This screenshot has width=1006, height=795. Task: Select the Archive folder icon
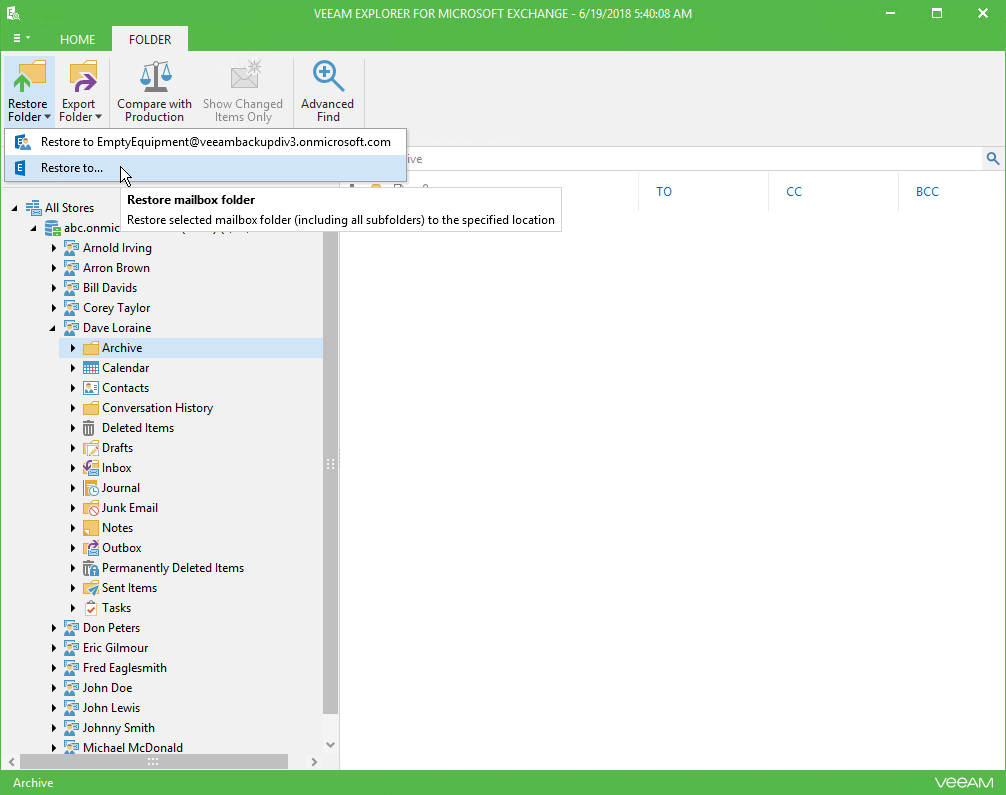91,348
